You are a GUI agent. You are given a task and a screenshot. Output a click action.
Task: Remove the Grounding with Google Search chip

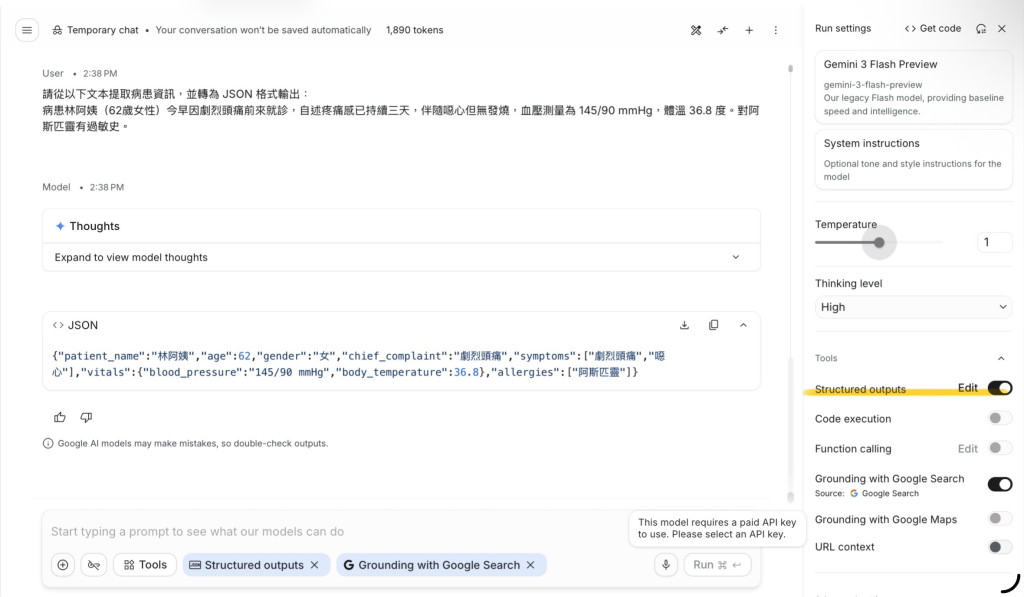[x=530, y=565]
